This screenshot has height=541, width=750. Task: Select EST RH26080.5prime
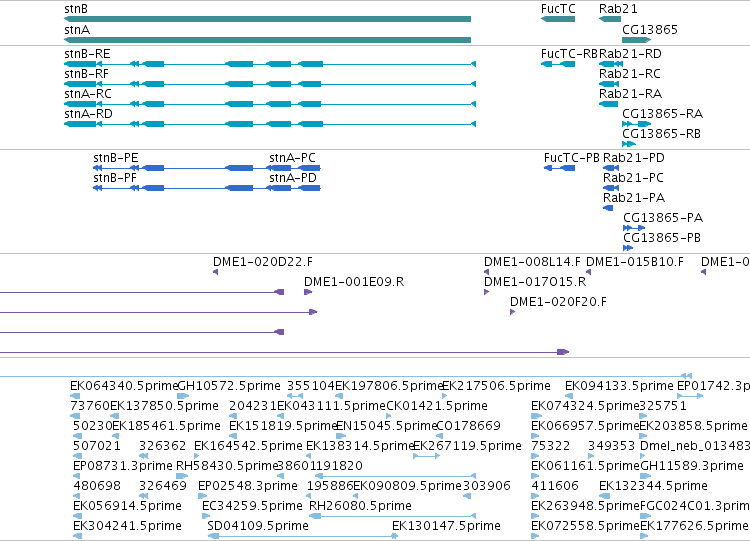click(393, 517)
